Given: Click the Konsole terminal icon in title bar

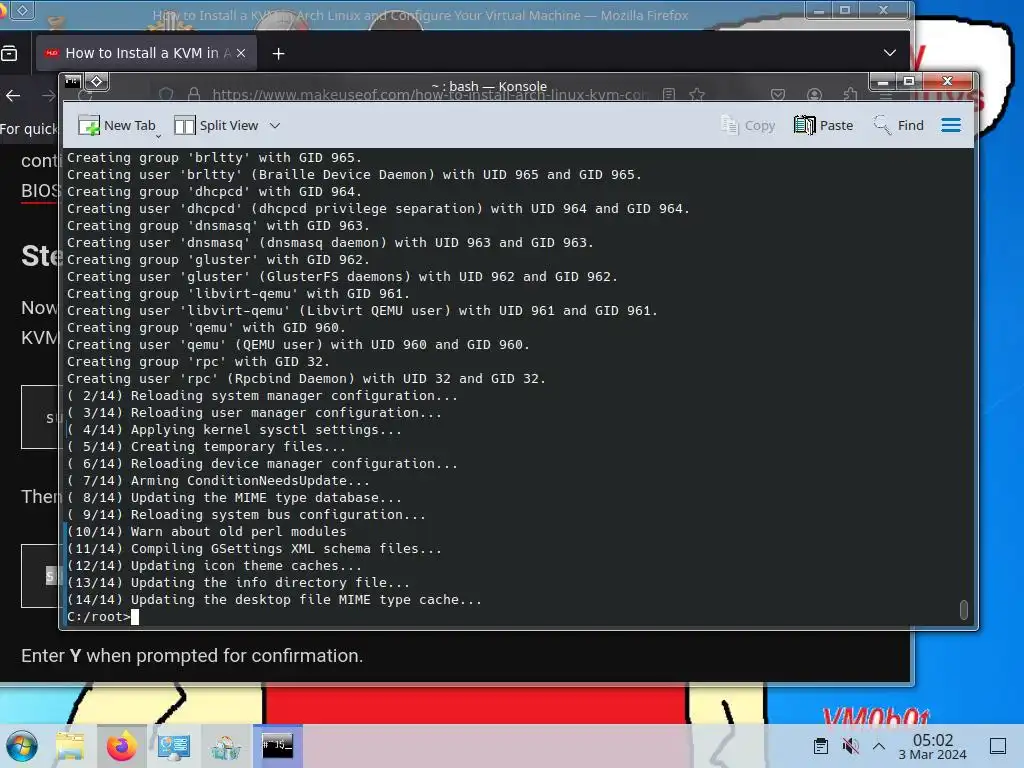Looking at the screenshot, I should pyautogui.click(x=72, y=82).
